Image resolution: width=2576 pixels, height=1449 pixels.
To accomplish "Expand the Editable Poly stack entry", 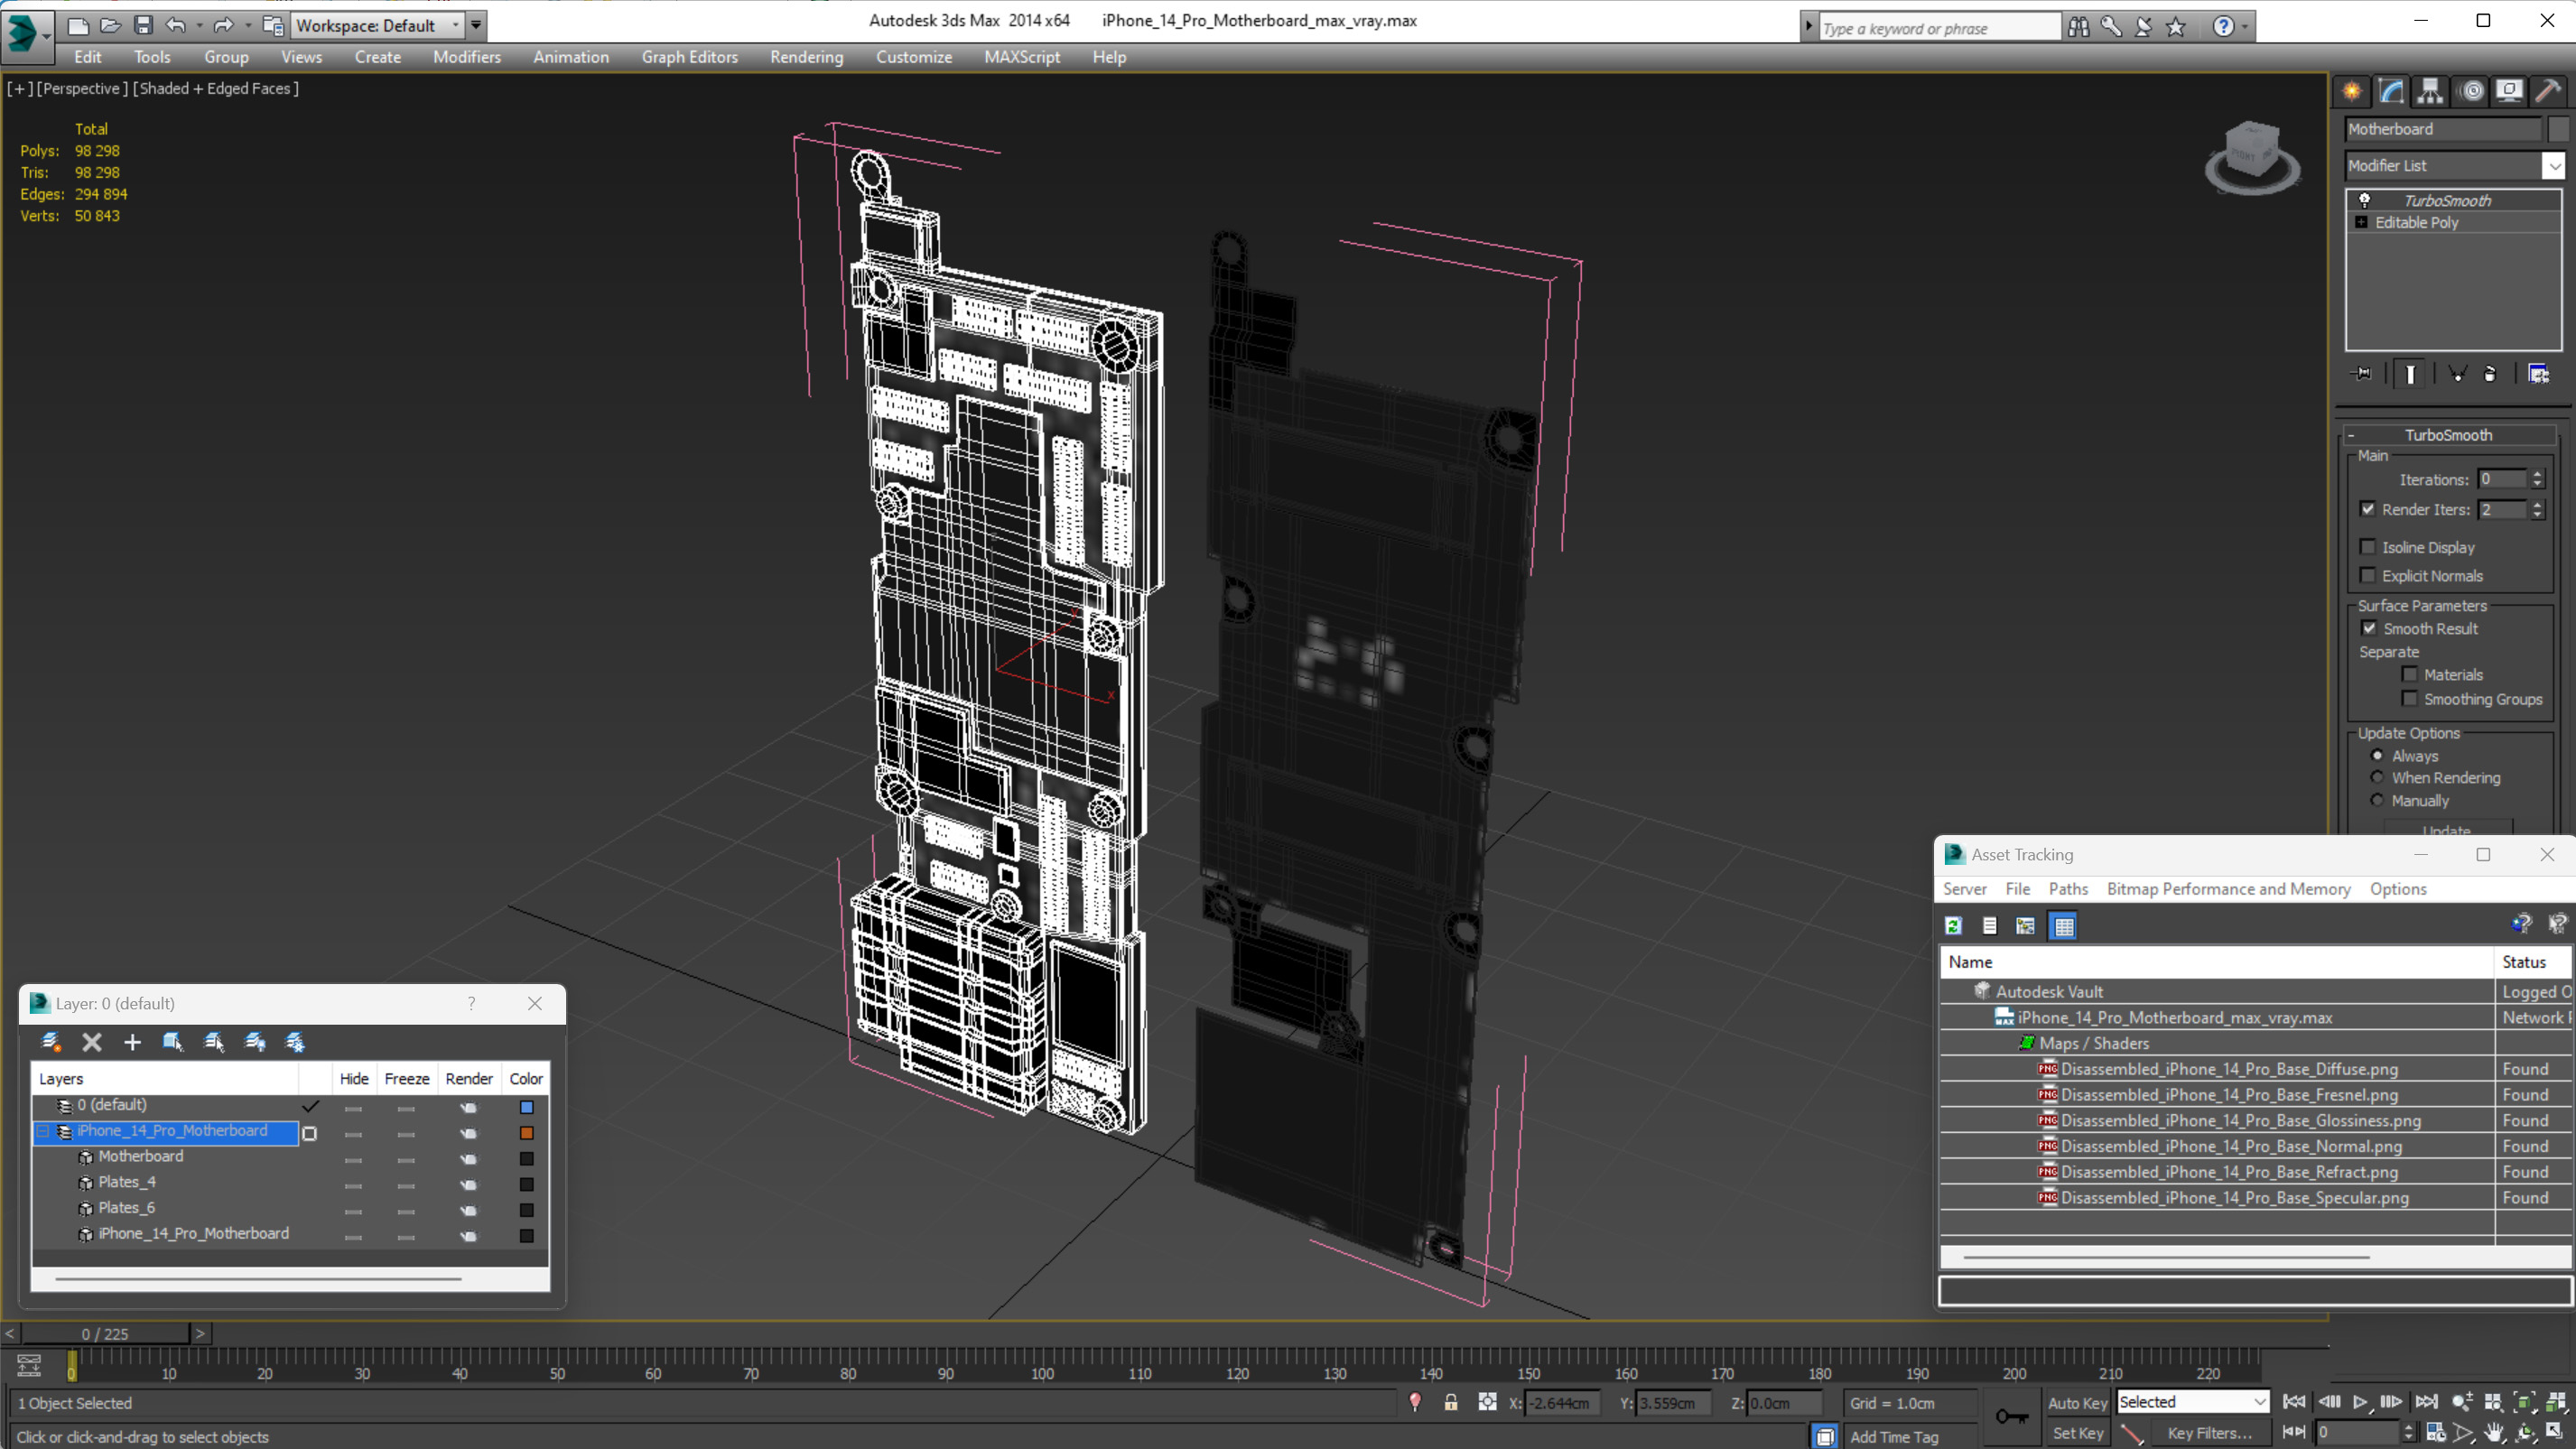I will click(x=2361, y=222).
